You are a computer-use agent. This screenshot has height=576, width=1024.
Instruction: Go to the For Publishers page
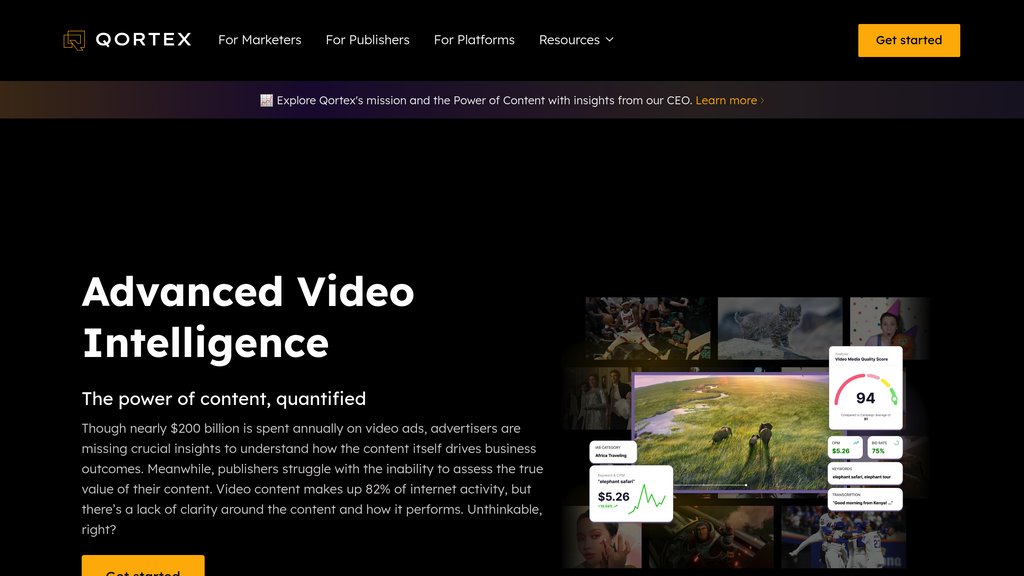(x=367, y=40)
